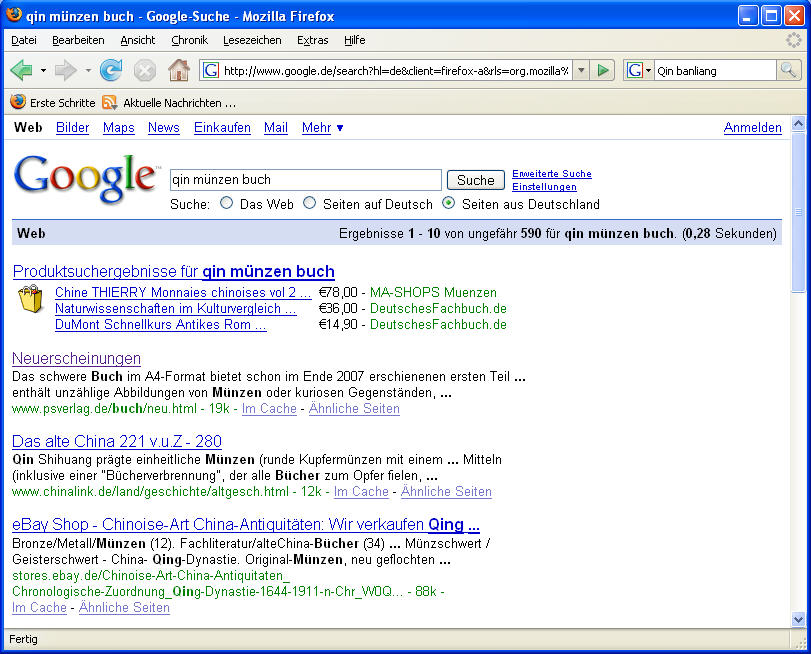Reload the page with the refresh icon
This screenshot has height=654, width=811.
click(111, 70)
